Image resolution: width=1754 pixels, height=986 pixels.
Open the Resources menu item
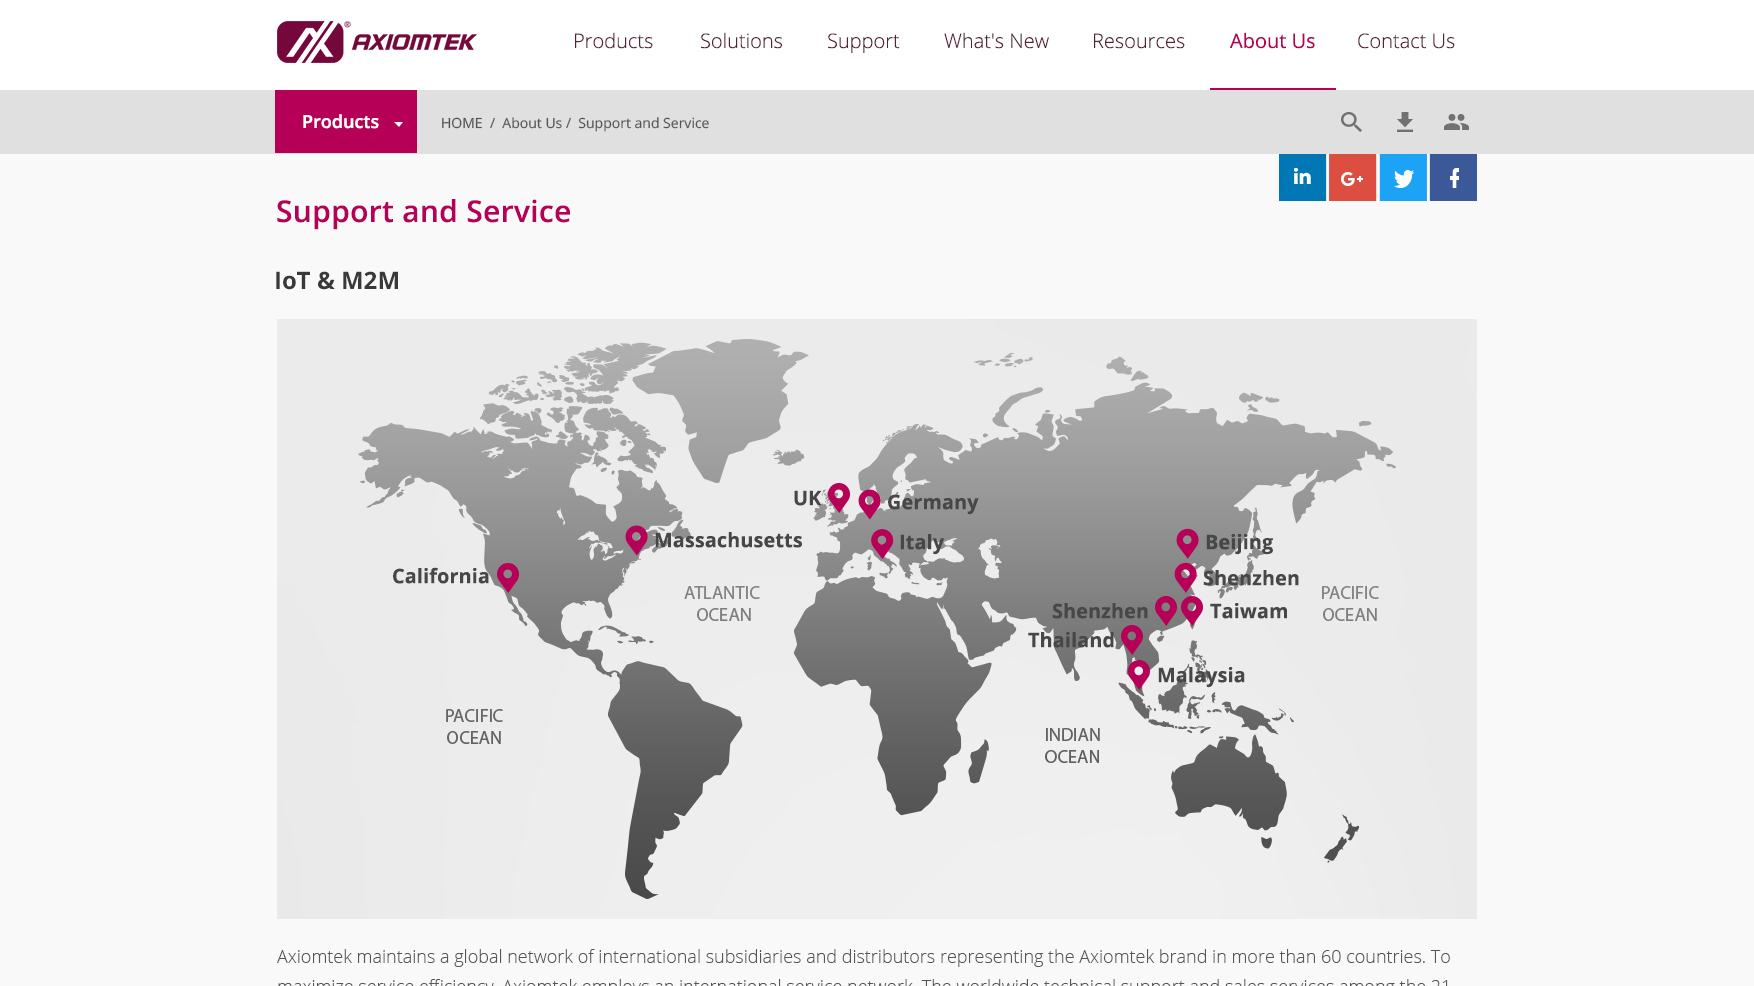point(1138,41)
